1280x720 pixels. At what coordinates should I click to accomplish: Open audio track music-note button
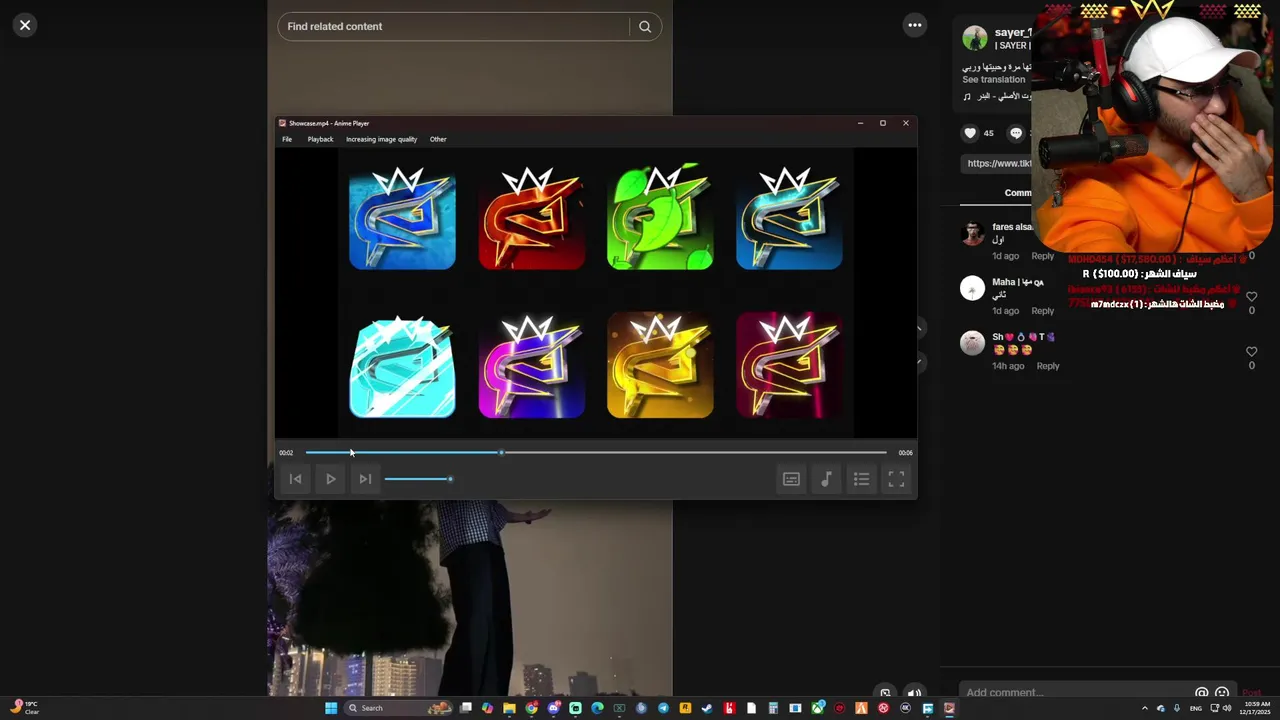tap(826, 479)
